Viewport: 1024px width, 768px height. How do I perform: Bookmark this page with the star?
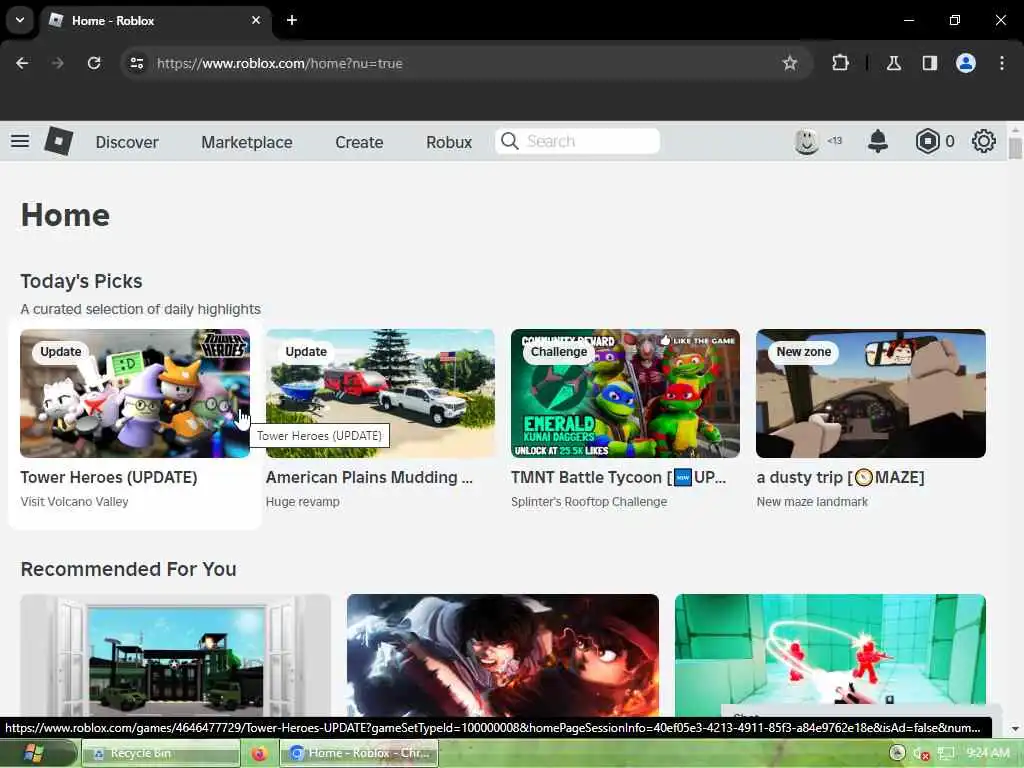(x=790, y=63)
